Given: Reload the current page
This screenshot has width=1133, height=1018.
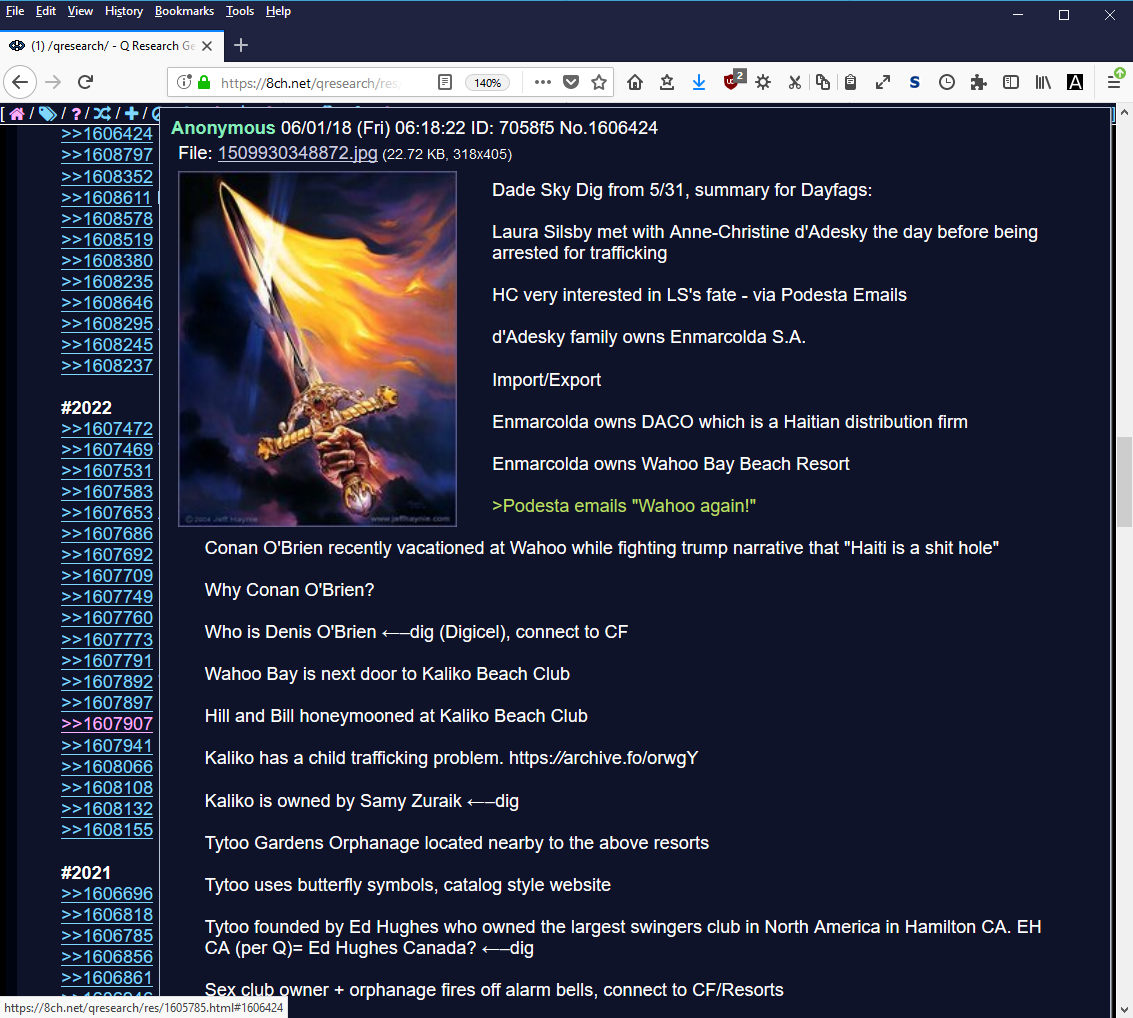Looking at the screenshot, I should pyautogui.click(x=85, y=82).
